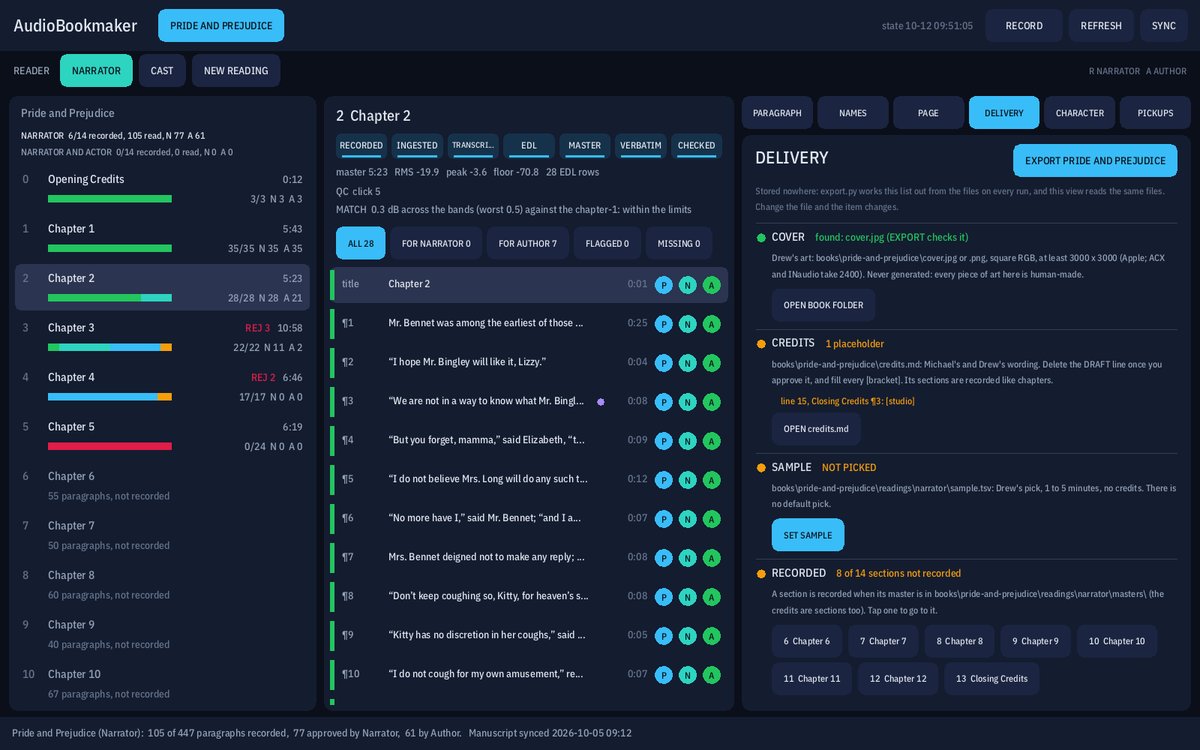Viewport: 1200px width, 750px height.
Task: Click the MASTER pipeline stage chip
Action: click(x=585, y=146)
